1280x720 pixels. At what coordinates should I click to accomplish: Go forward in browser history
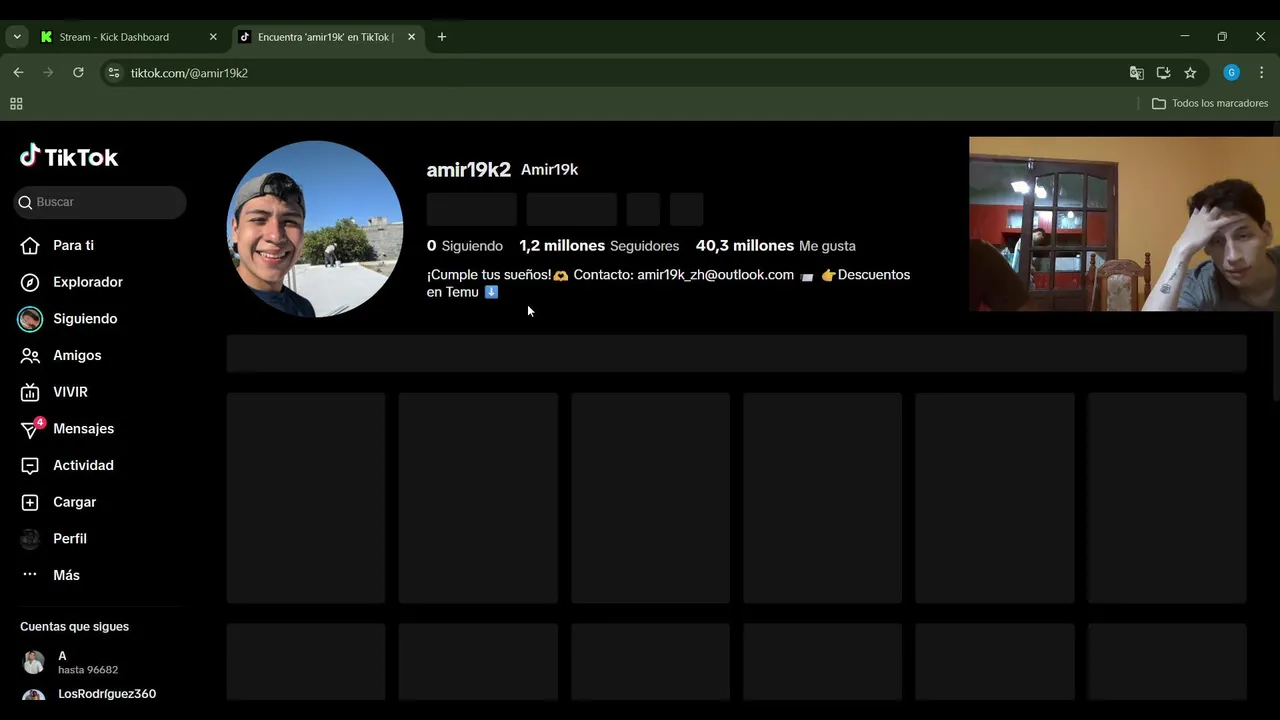pos(48,73)
